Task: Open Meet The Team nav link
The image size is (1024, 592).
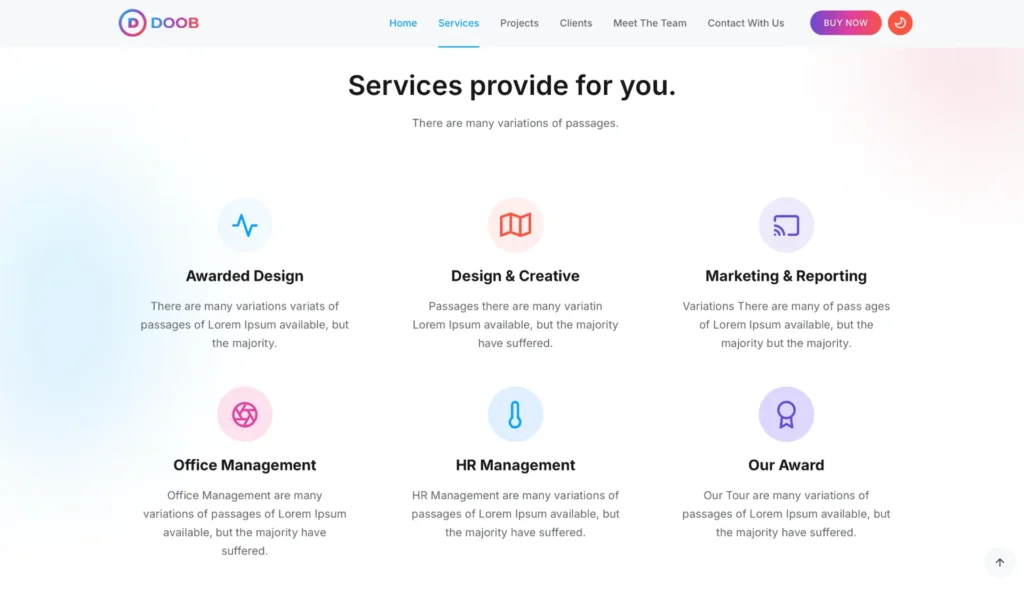Action: pyautogui.click(x=650, y=23)
